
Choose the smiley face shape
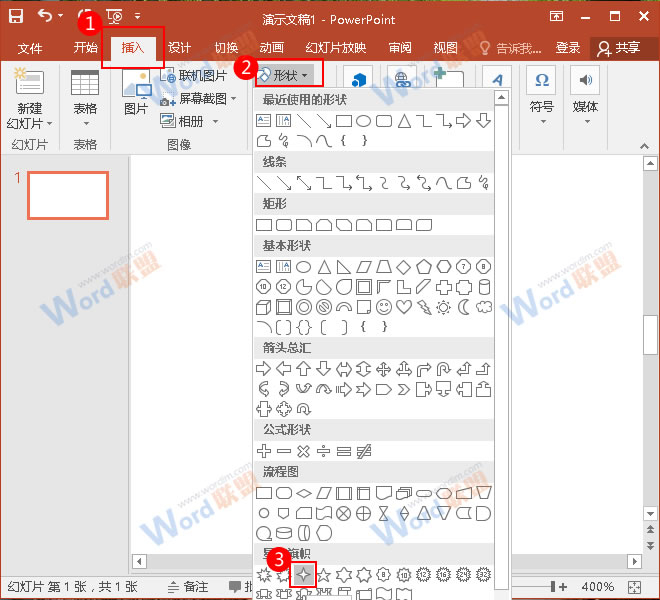(x=384, y=307)
